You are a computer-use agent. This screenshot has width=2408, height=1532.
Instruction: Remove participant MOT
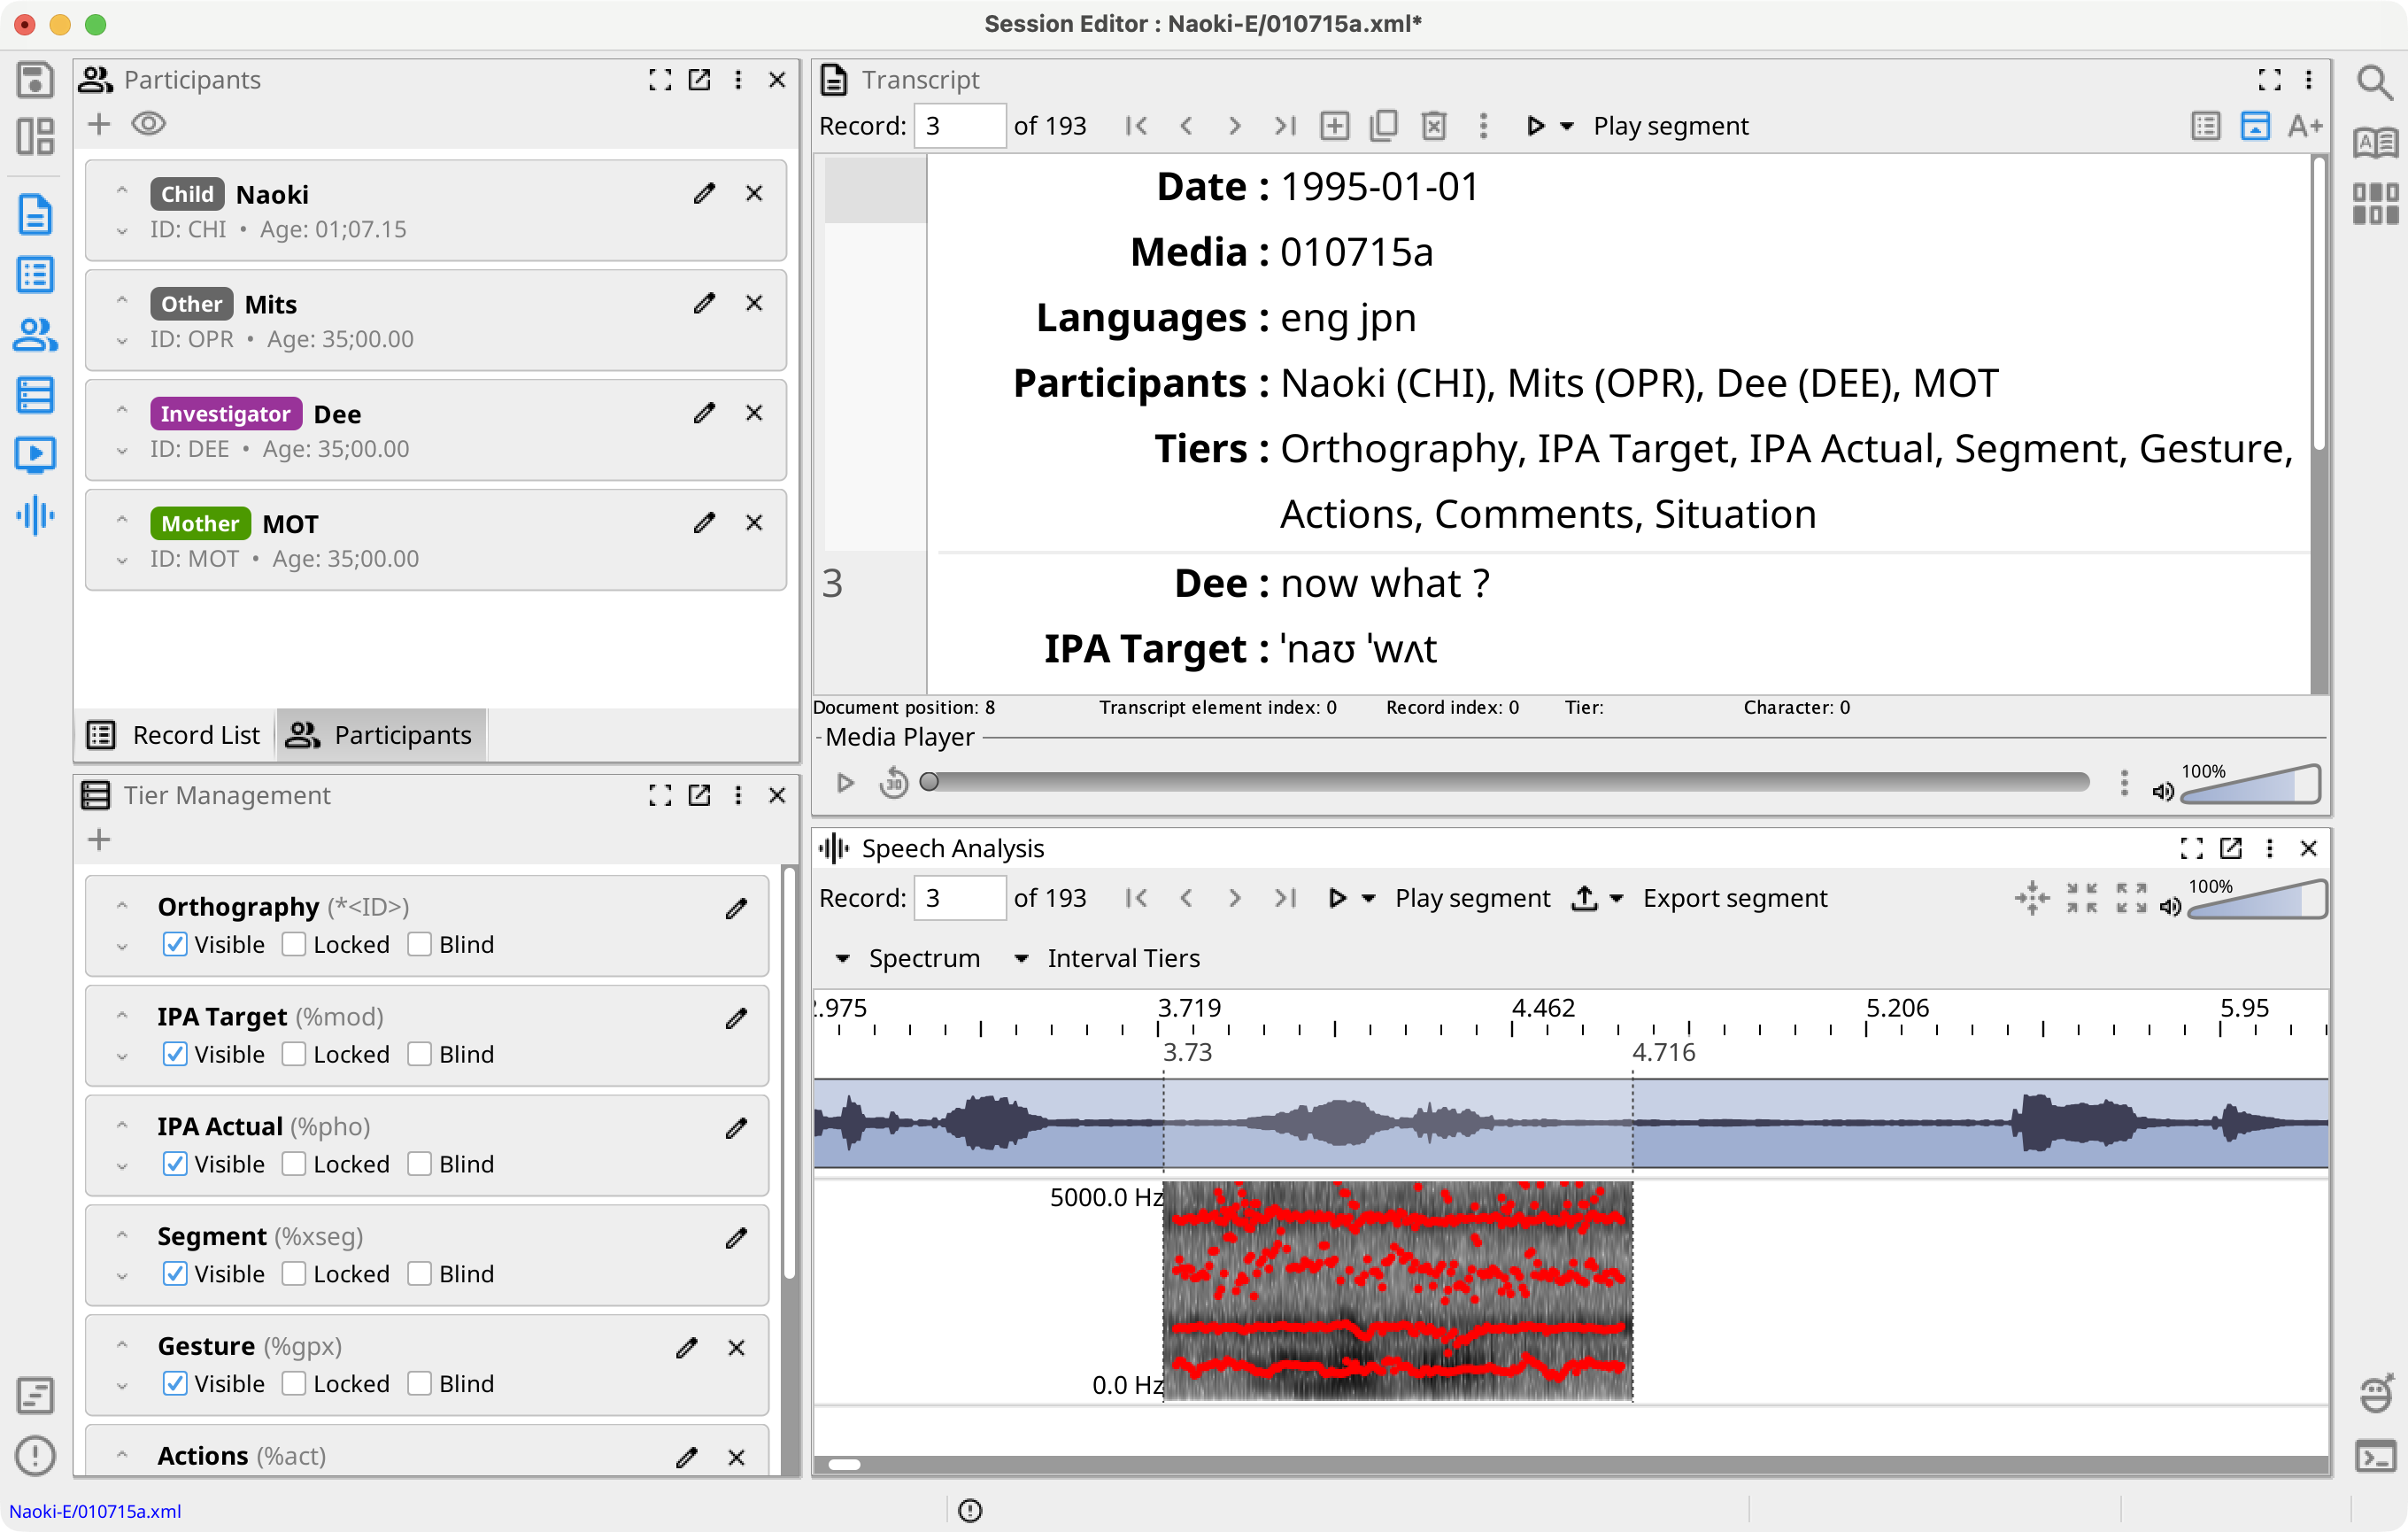755,523
